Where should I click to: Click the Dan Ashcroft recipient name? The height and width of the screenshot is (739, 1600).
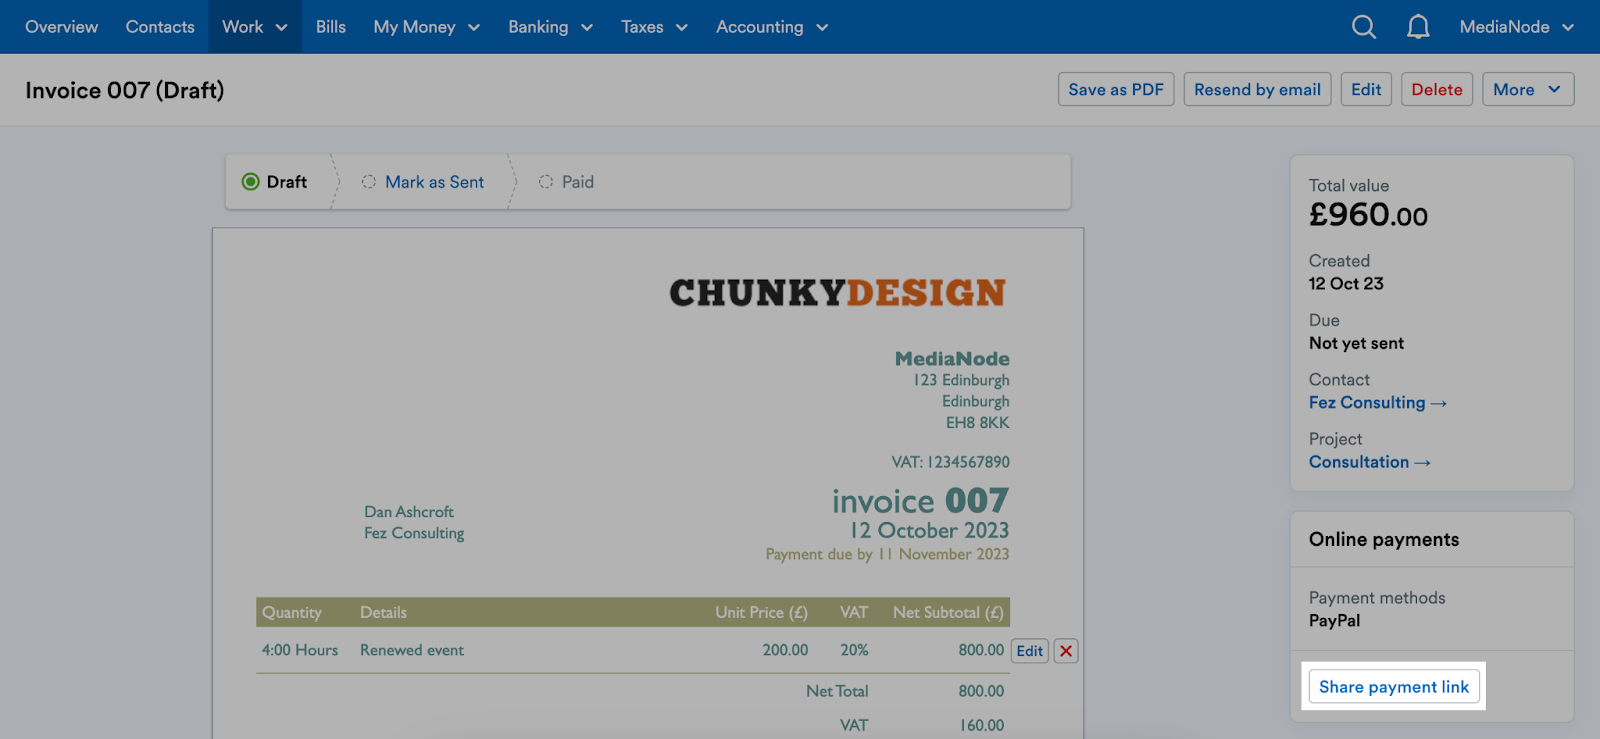pos(409,512)
